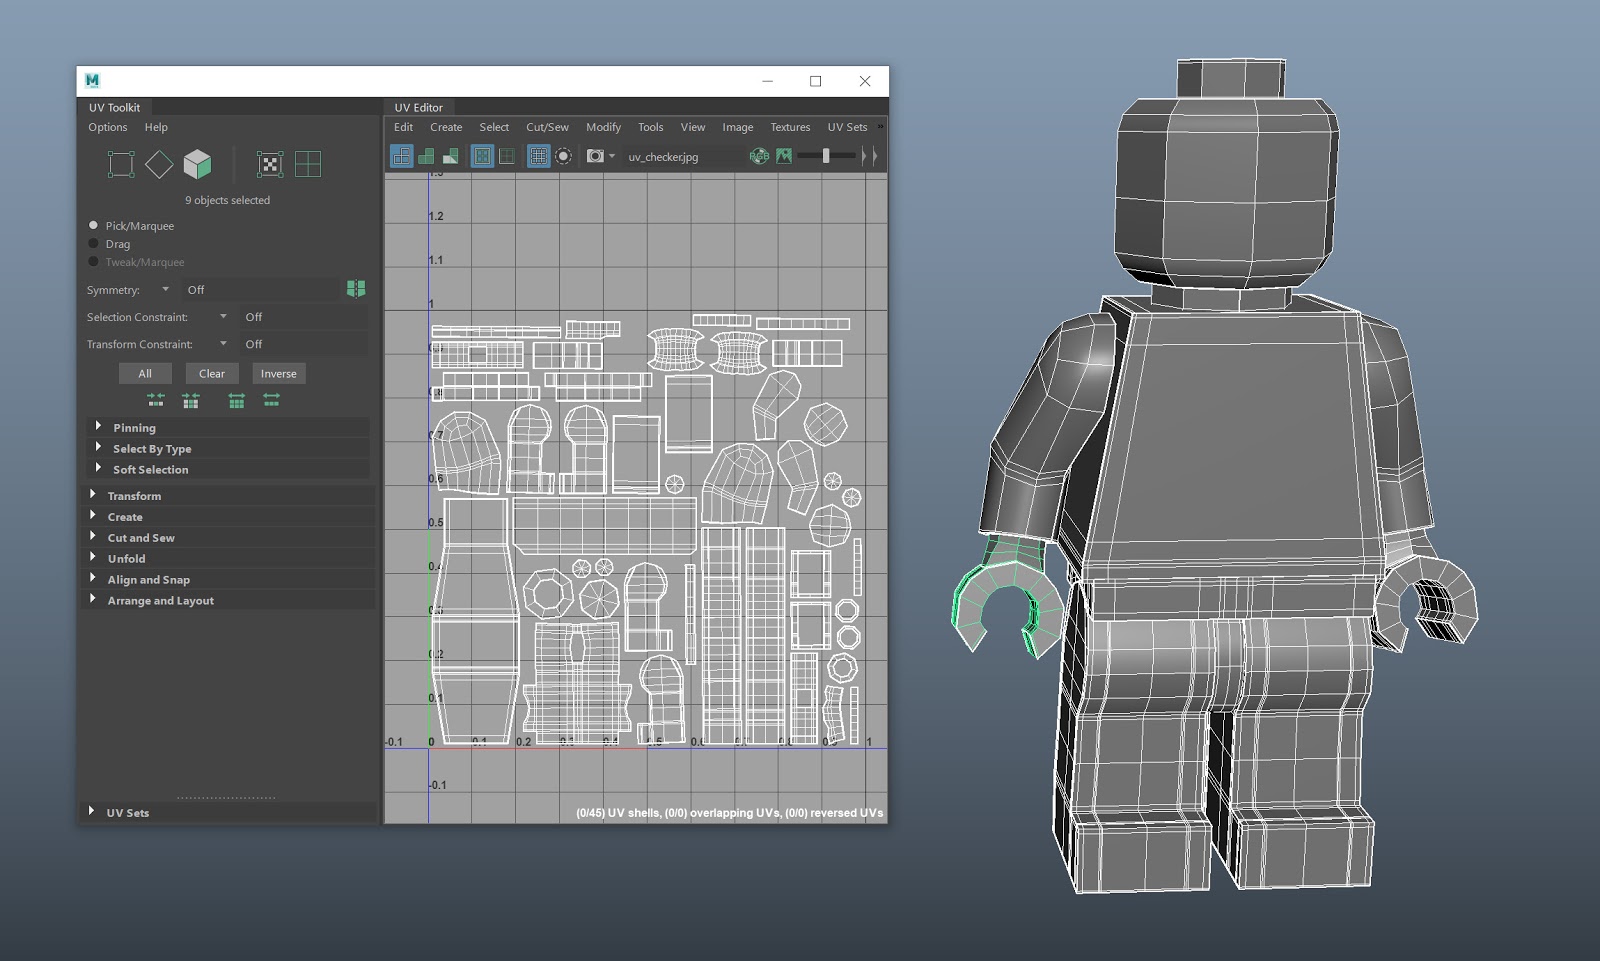Adjust the dim image slider handle
This screenshot has width=1600, height=961.
[x=826, y=156]
